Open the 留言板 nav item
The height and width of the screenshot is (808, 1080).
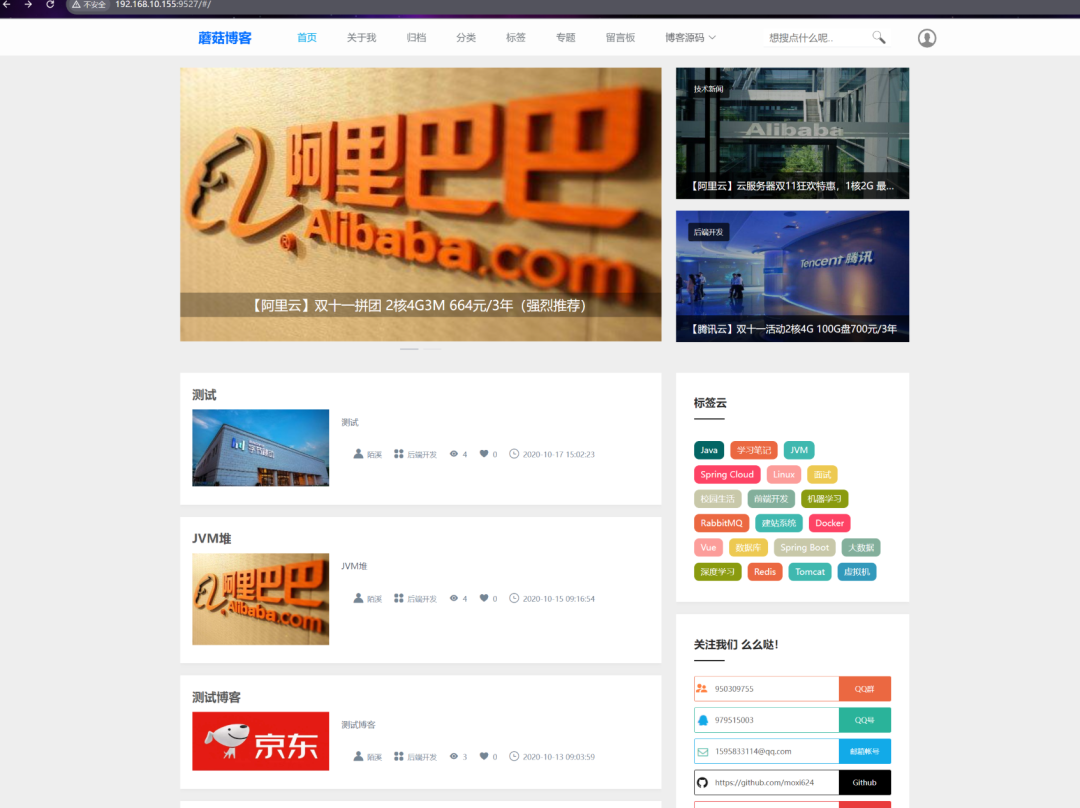tap(620, 38)
